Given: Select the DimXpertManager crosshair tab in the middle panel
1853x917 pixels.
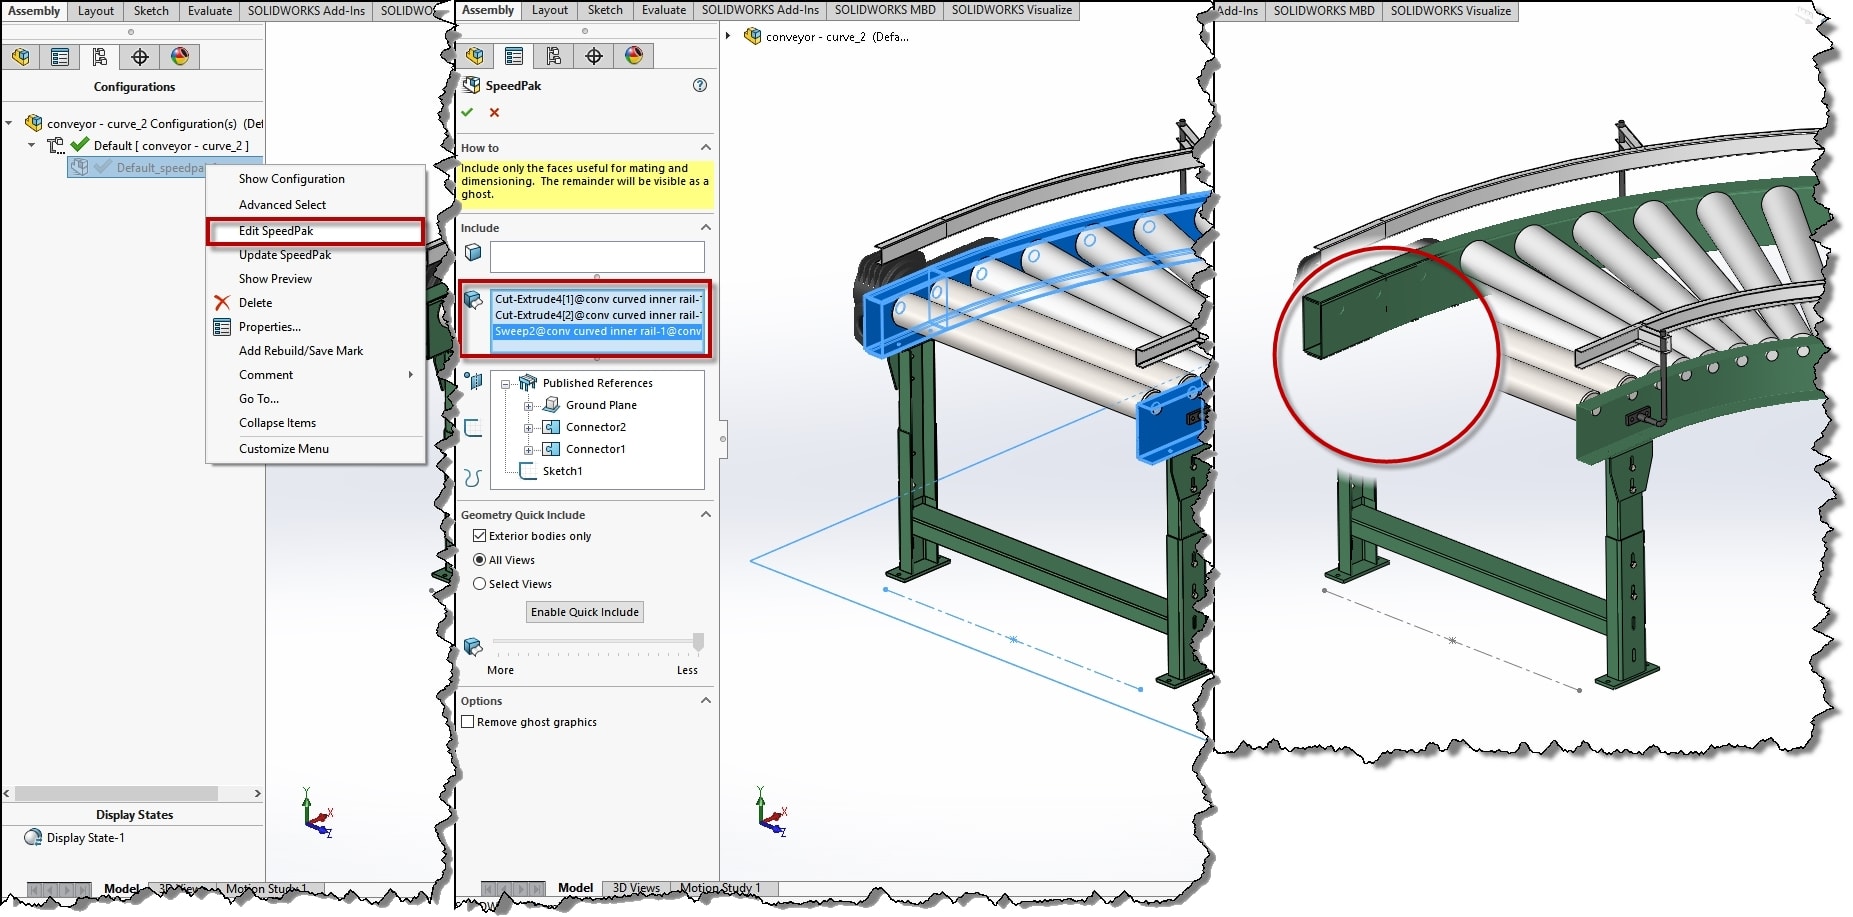Looking at the screenshot, I should [x=594, y=56].
